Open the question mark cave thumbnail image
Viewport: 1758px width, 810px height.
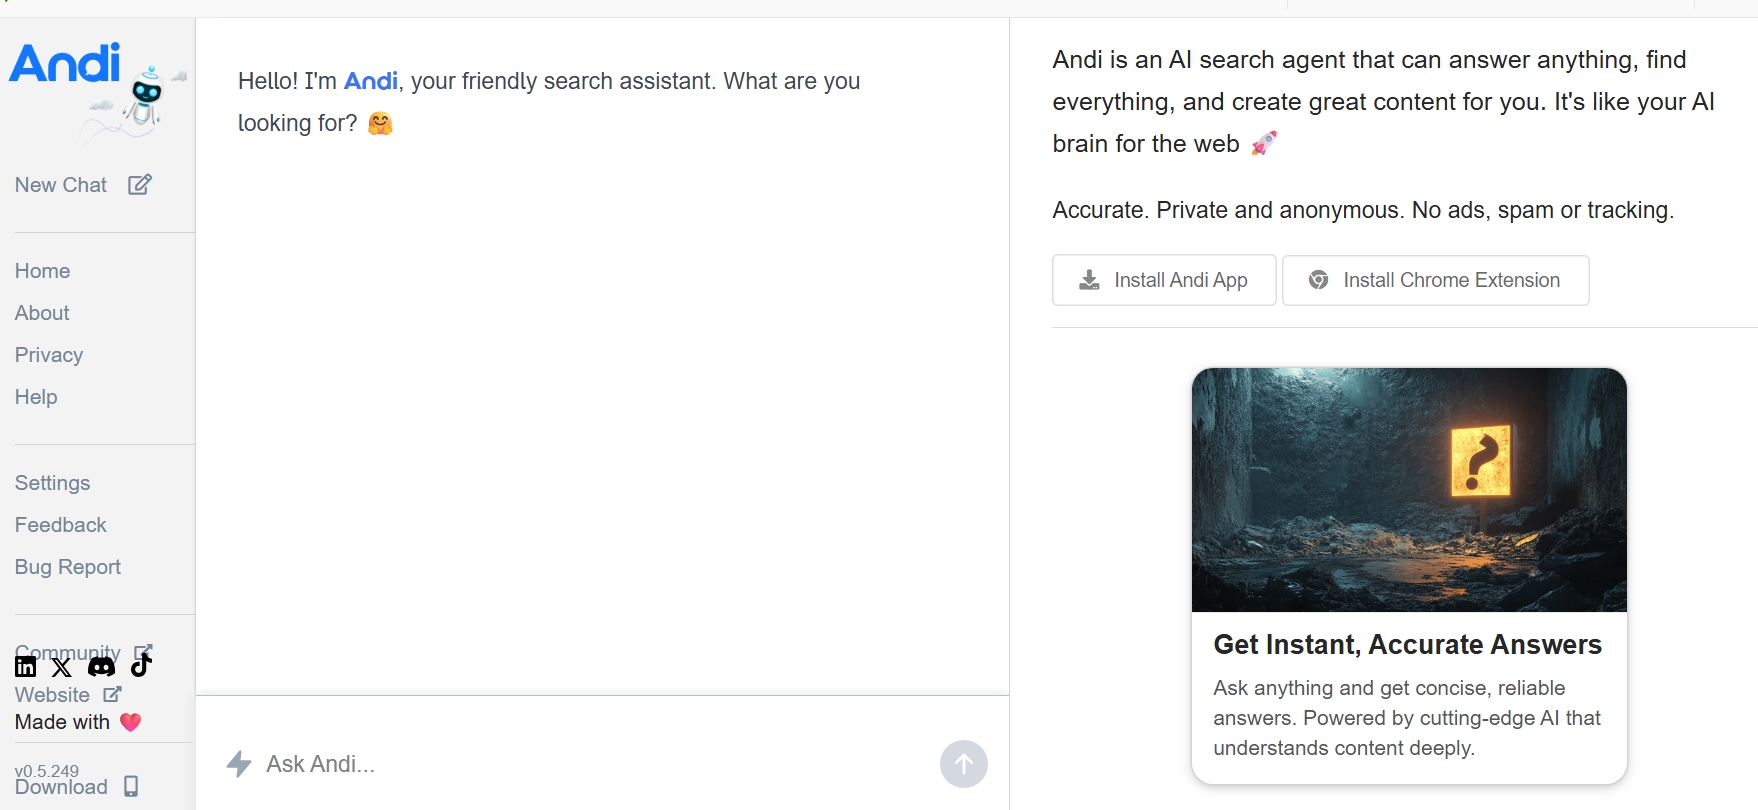1409,490
